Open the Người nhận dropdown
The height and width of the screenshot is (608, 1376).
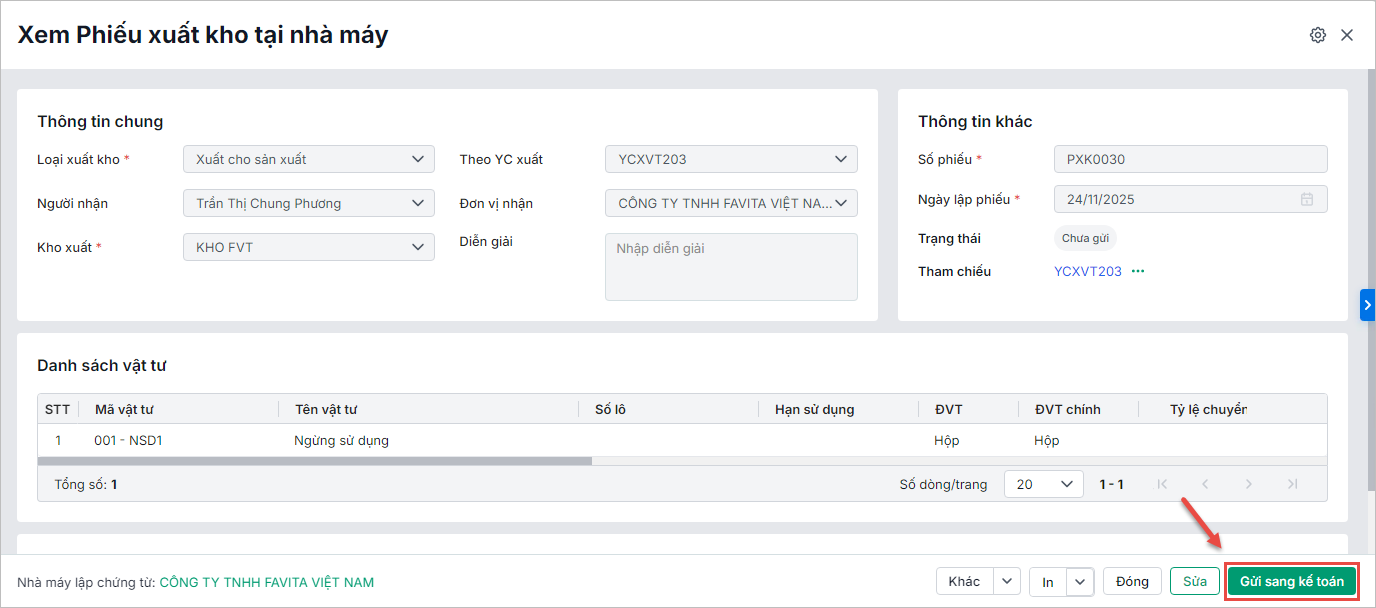click(417, 203)
